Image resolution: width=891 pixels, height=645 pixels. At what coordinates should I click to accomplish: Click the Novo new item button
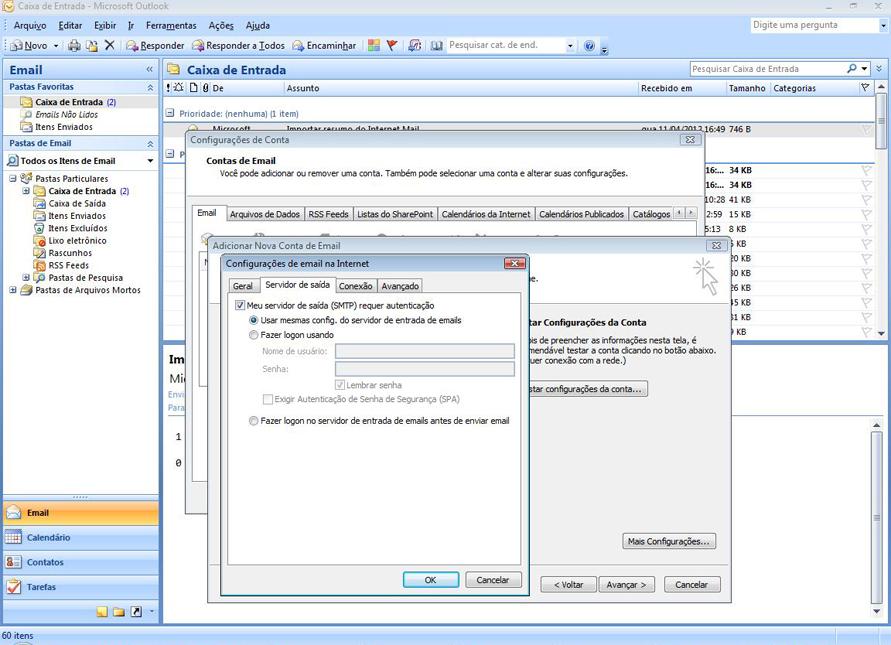30,45
